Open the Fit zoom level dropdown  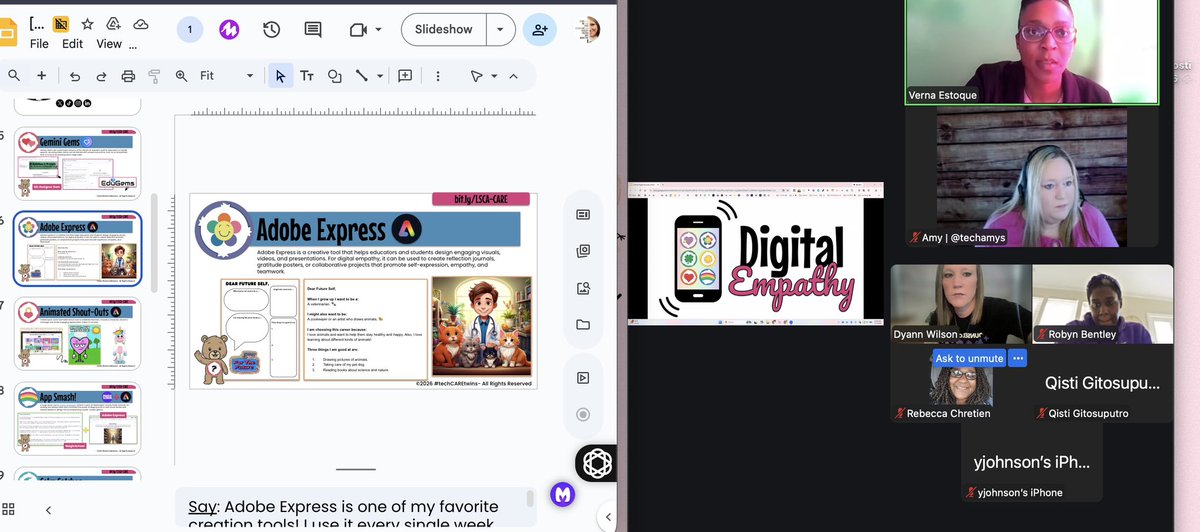[227, 76]
